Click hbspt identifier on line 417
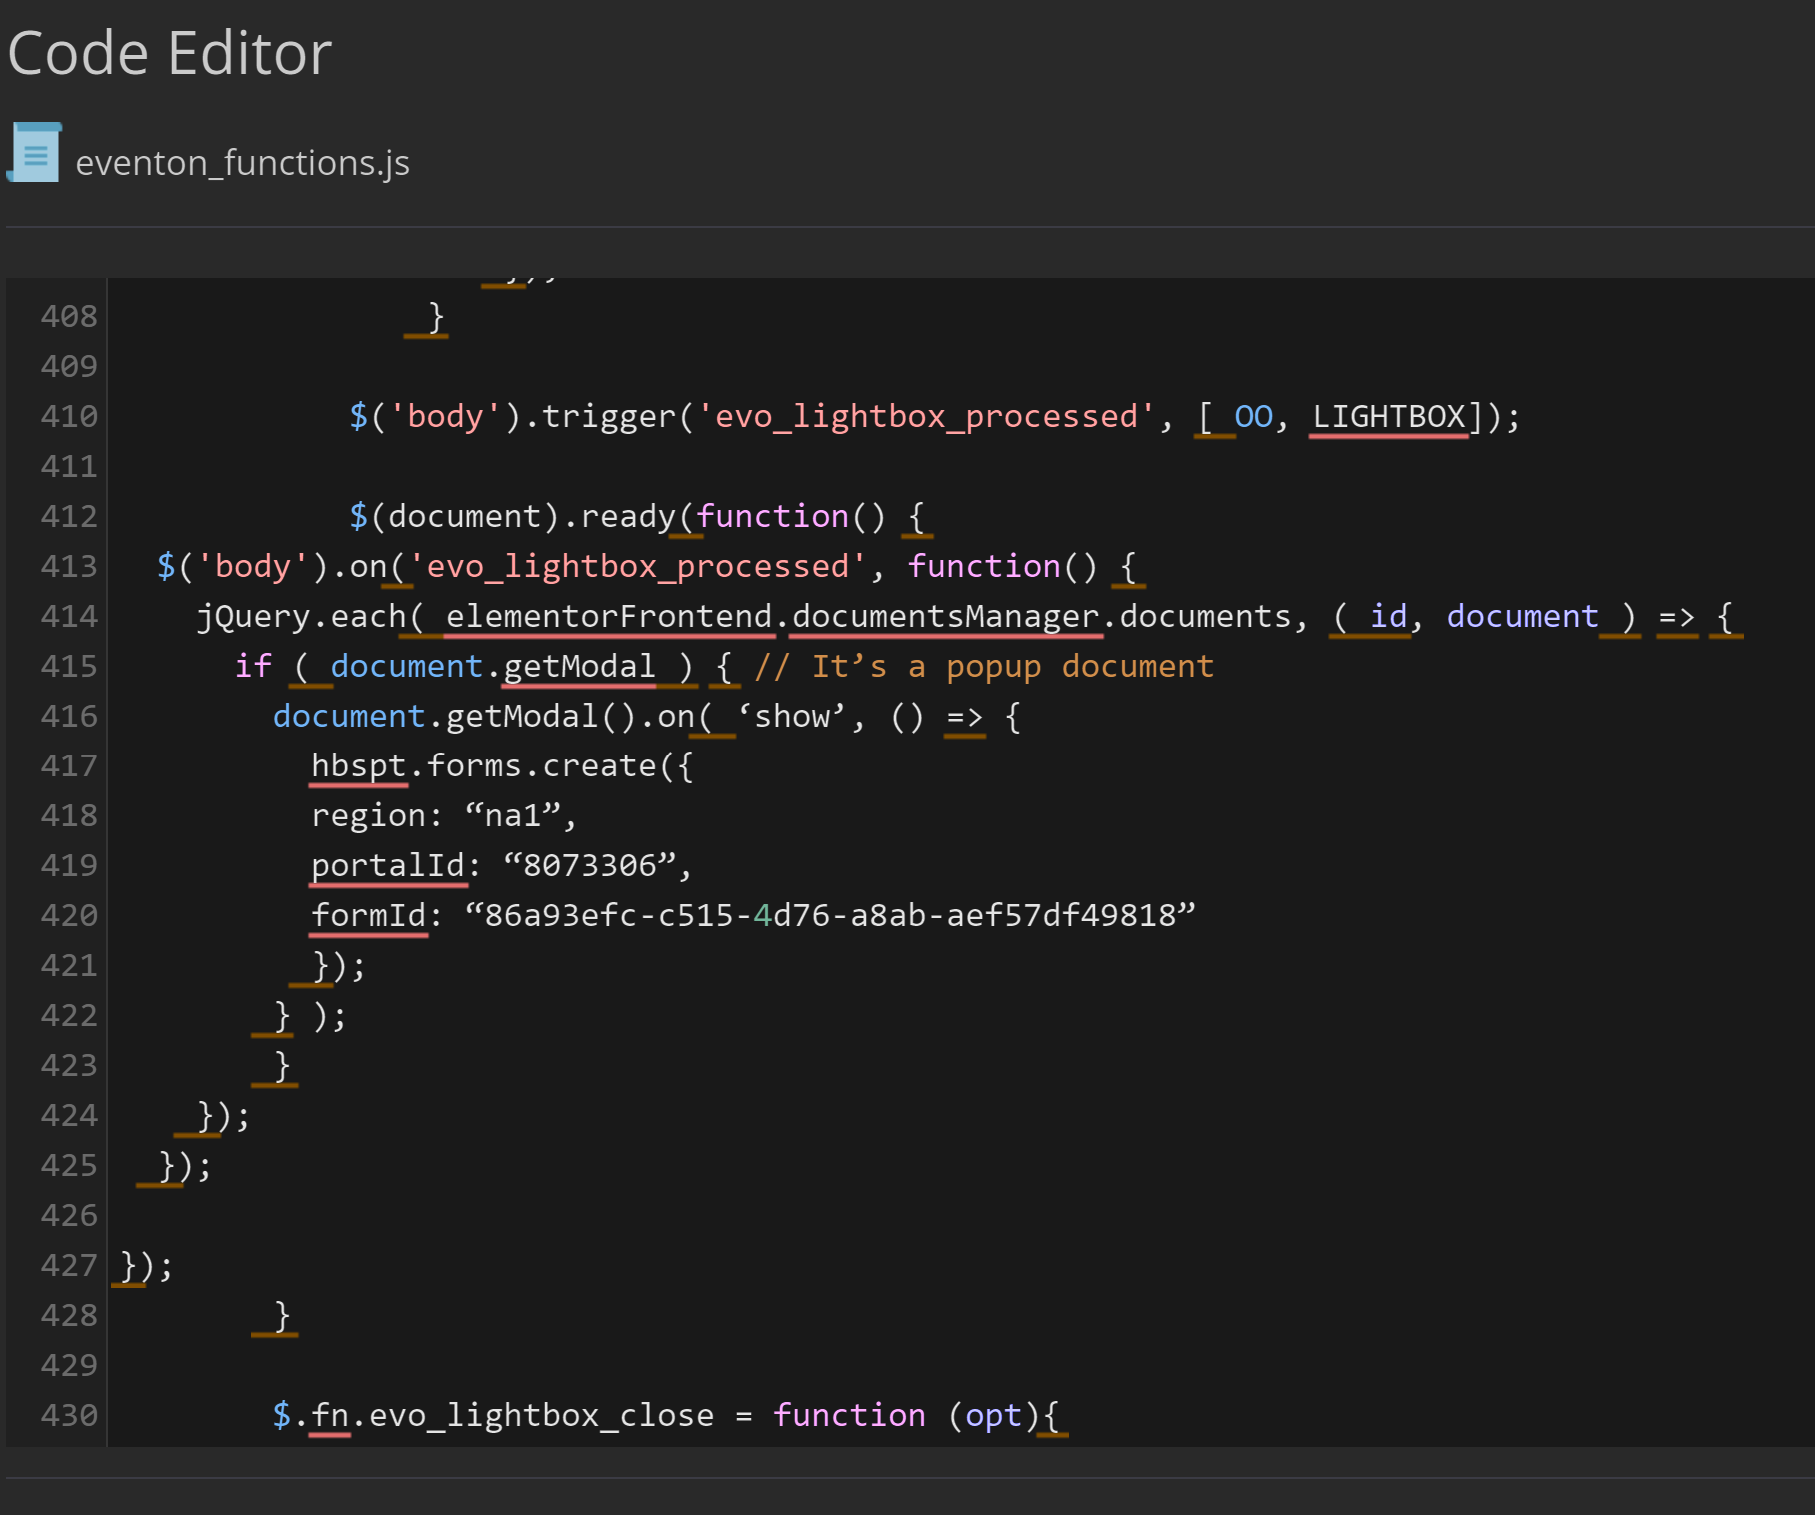 pyautogui.click(x=358, y=766)
